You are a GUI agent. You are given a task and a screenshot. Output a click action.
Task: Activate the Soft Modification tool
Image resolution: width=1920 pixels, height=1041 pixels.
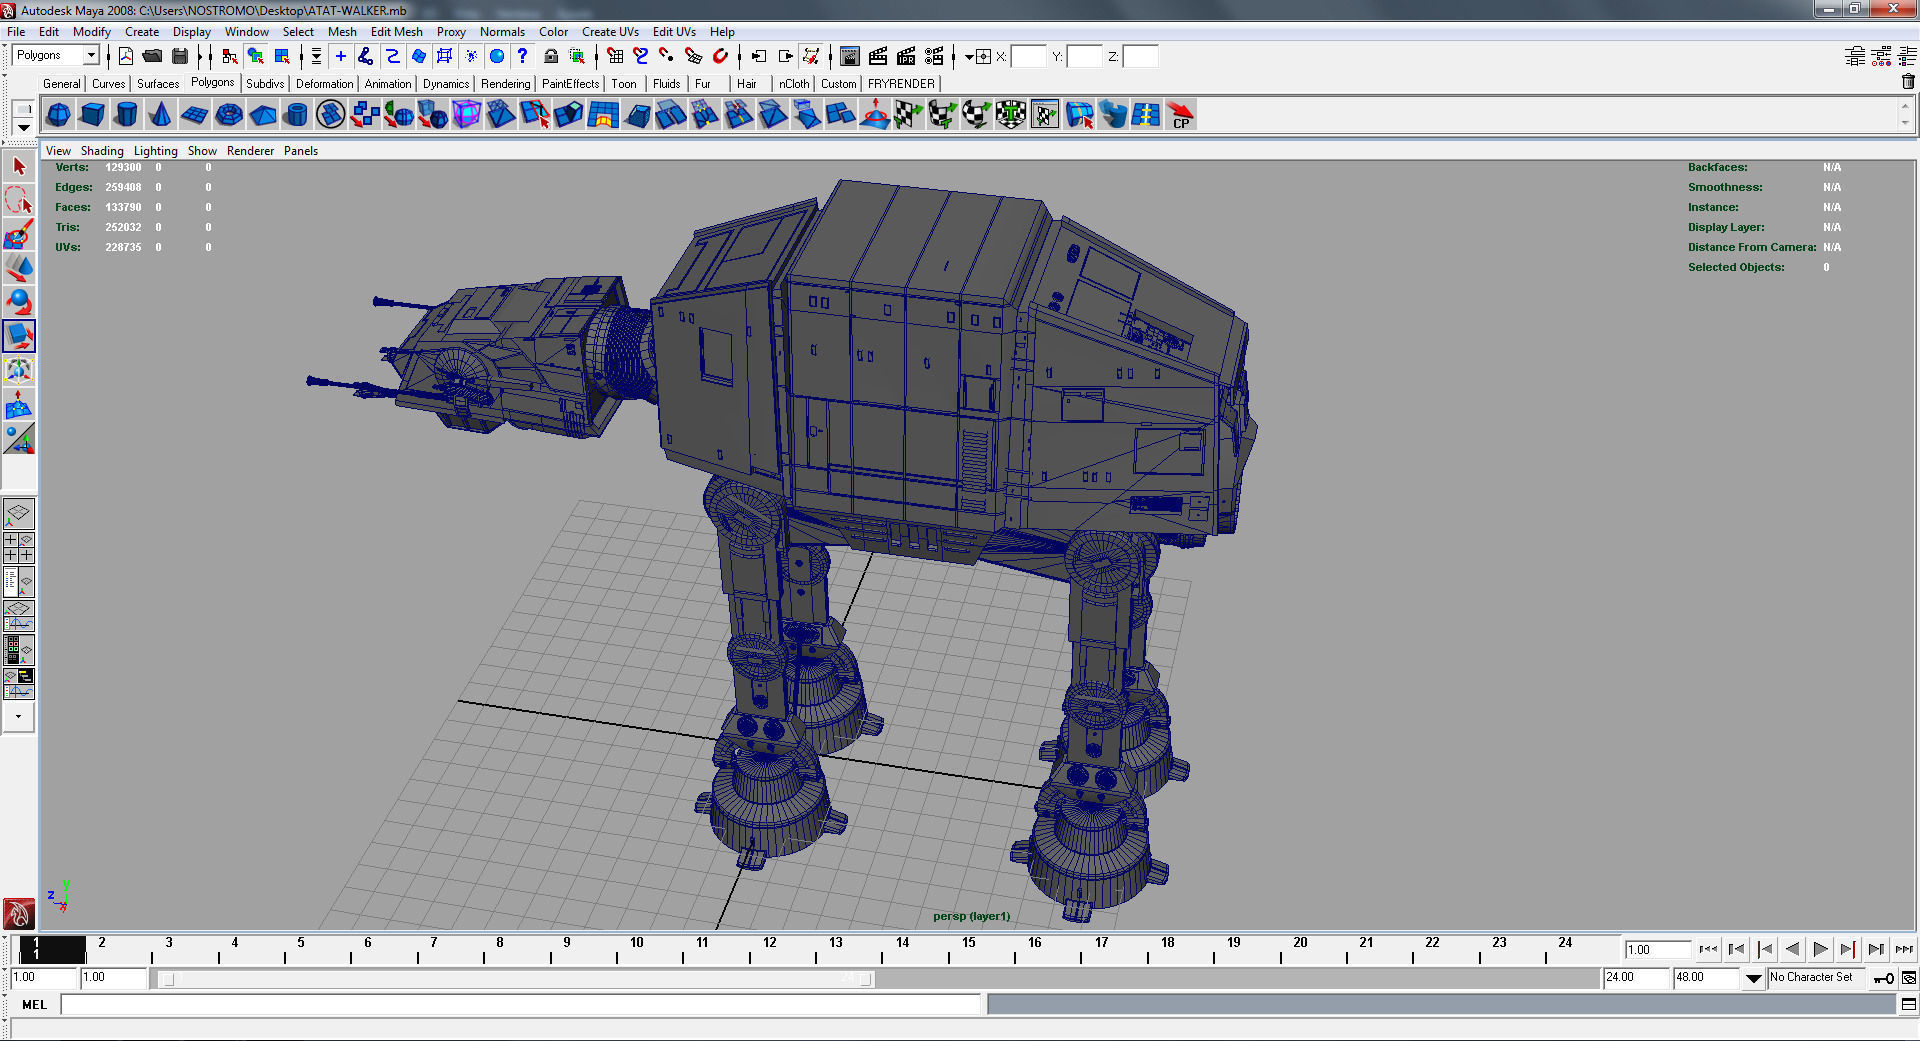point(19,405)
